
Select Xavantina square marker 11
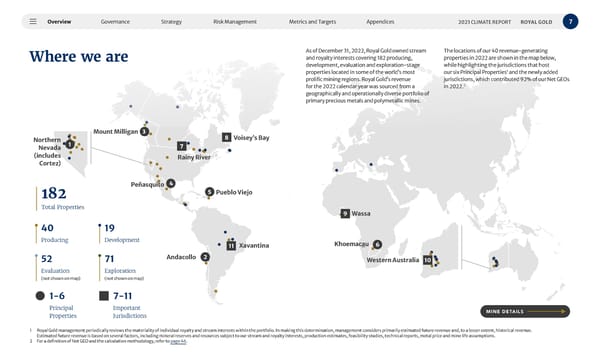pos(231,246)
